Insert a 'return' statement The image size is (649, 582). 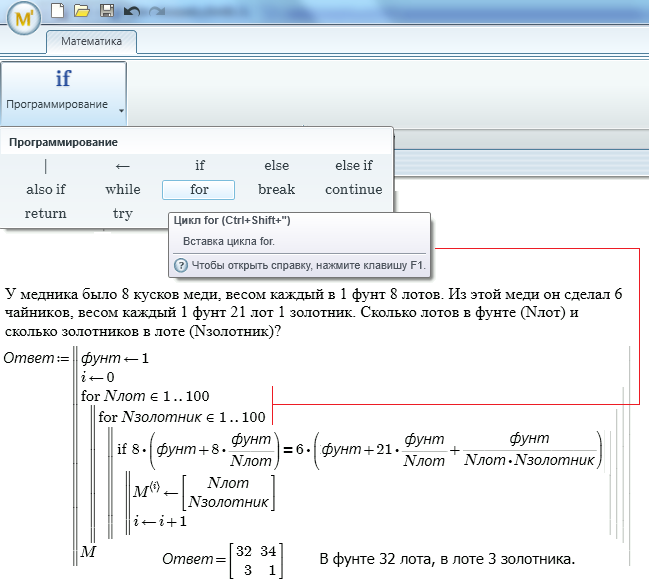[46, 214]
